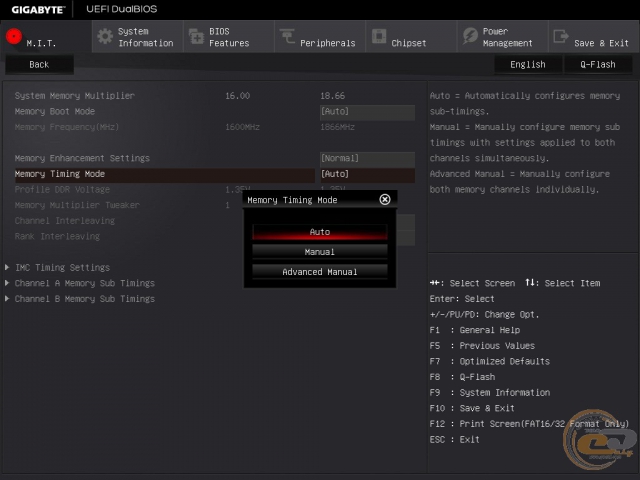Click the System Information gear icon
Viewport: 640px width, 480px height.
click(105, 37)
